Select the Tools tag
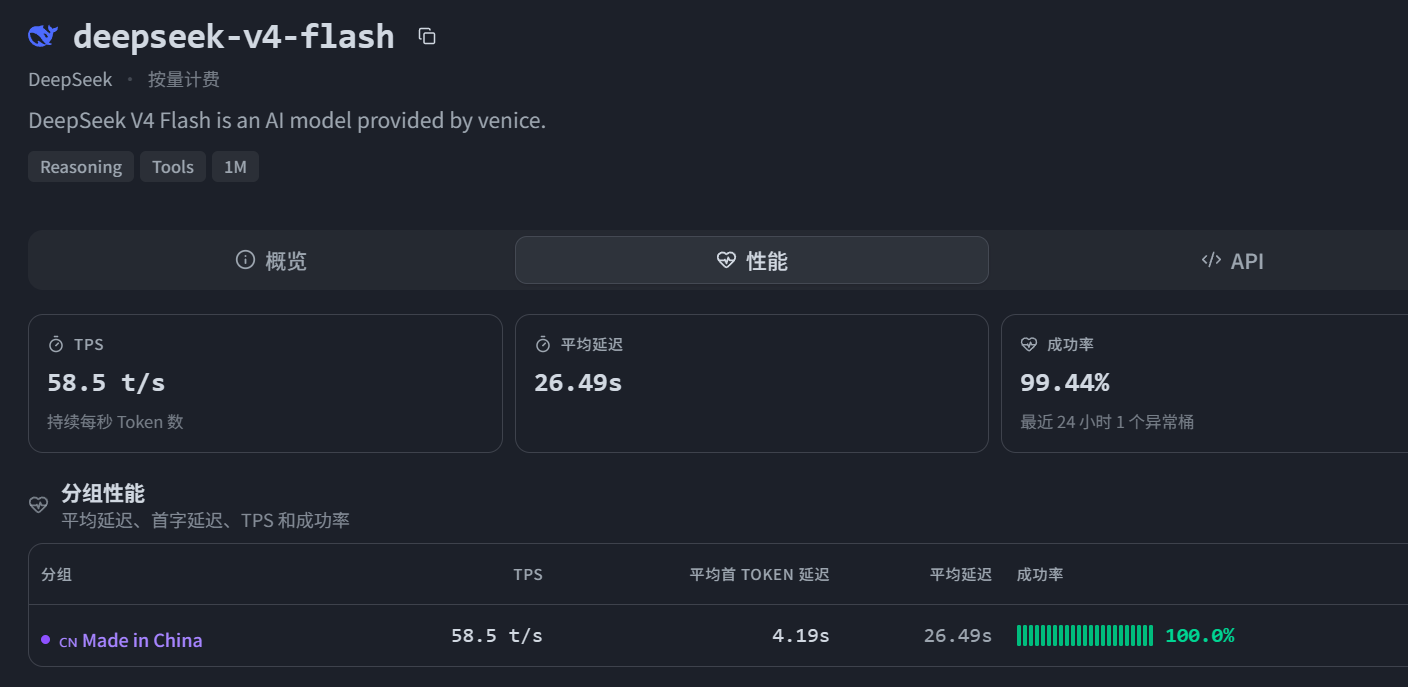1408x687 pixels. coord(173,167)
